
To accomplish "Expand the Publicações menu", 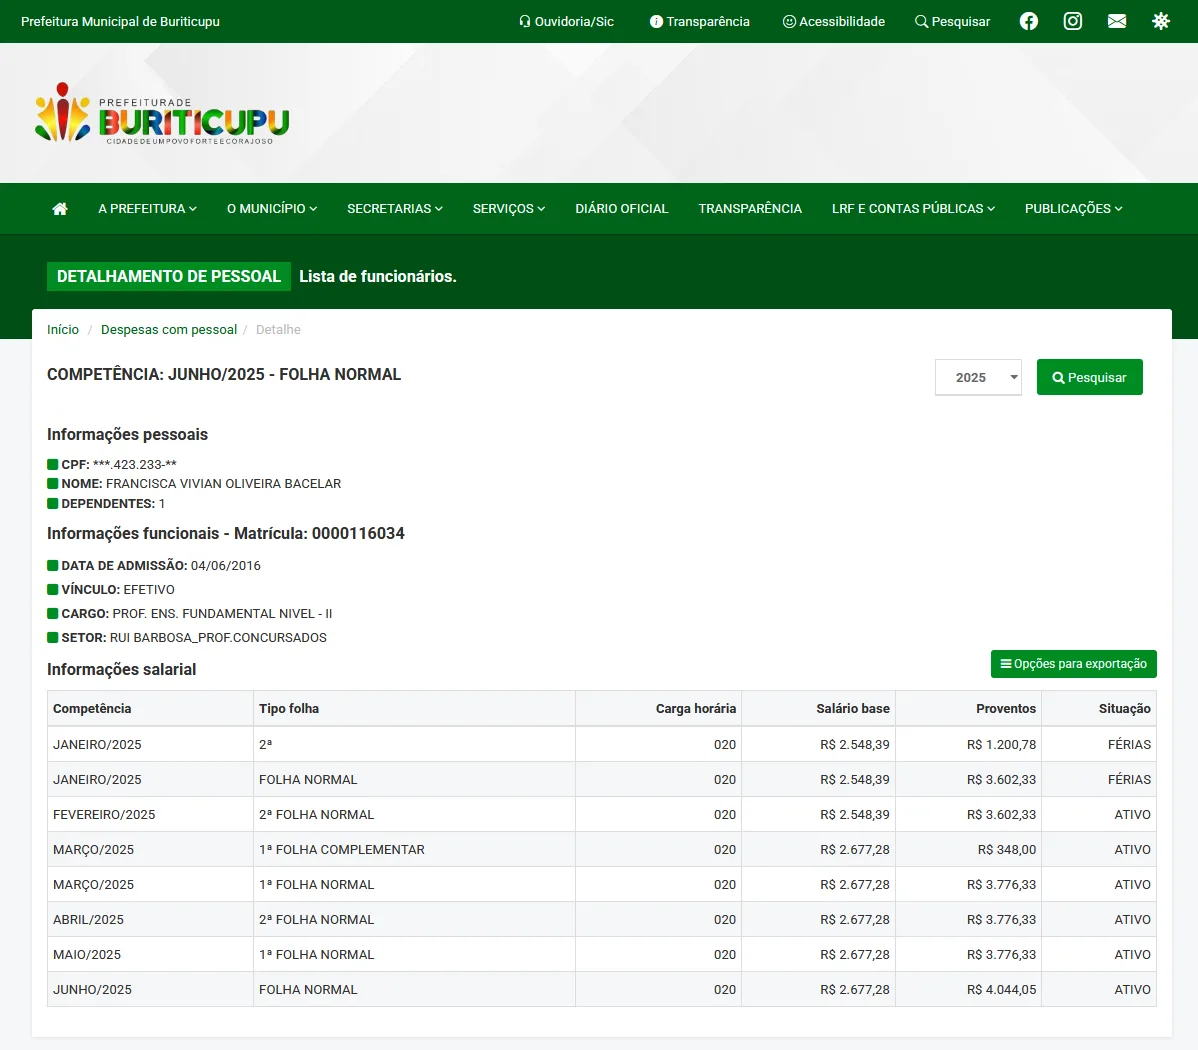I will pos(1073,209).
